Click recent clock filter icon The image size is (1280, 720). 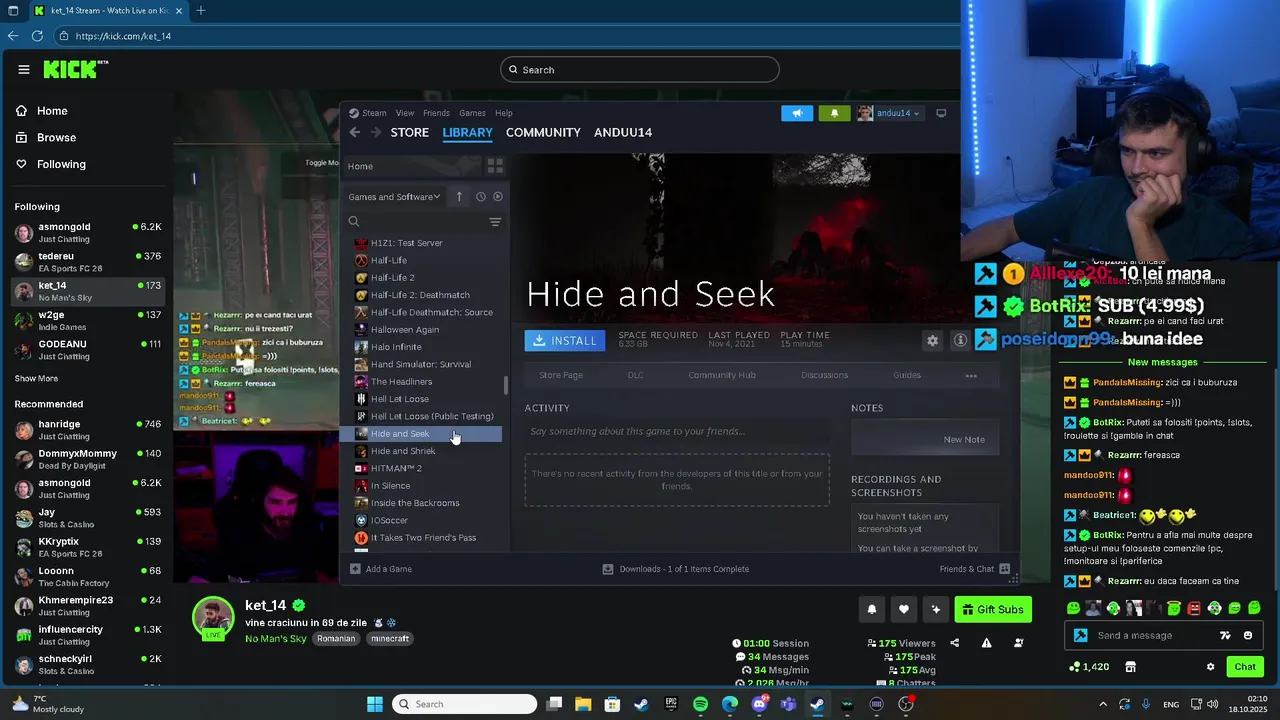pos(481,197)
